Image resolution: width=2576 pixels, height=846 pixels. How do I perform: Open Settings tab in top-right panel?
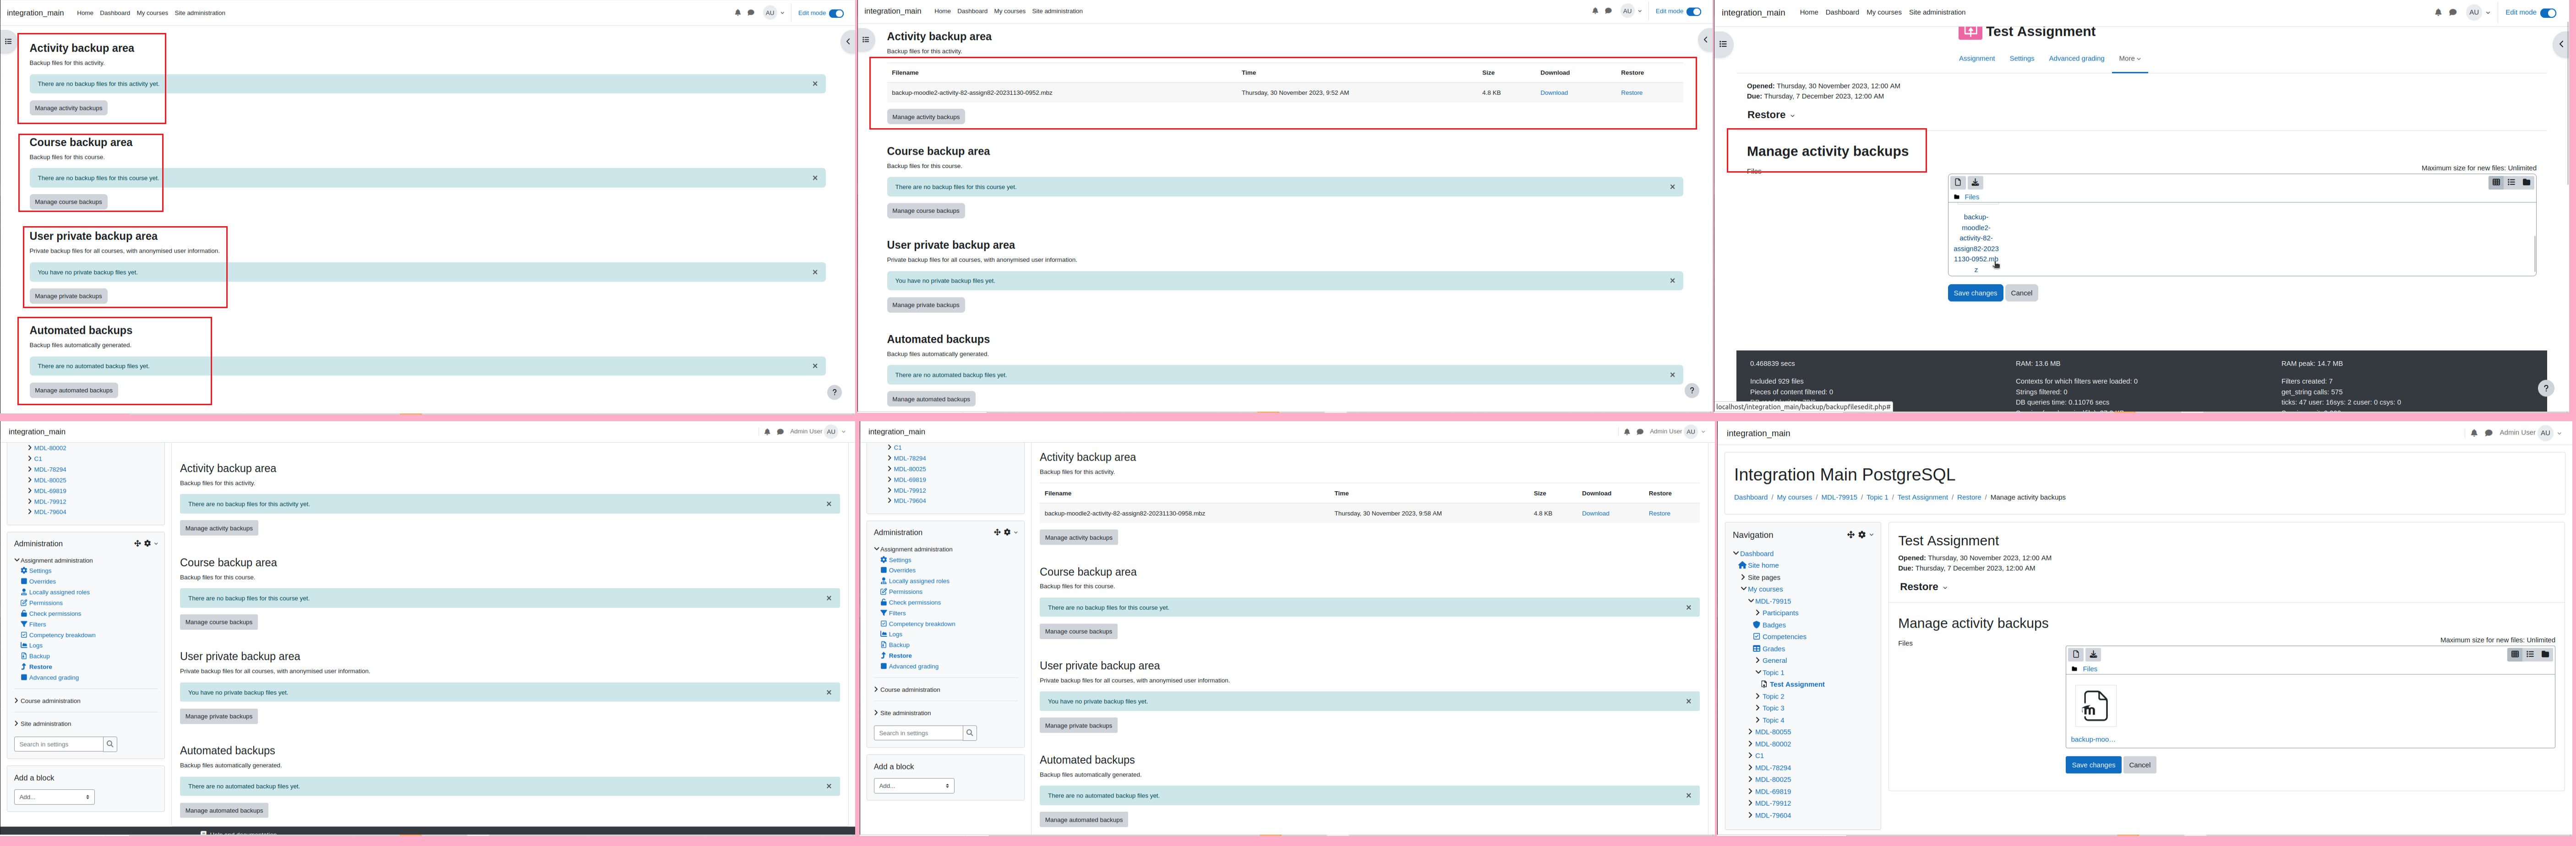(2022, 59)
